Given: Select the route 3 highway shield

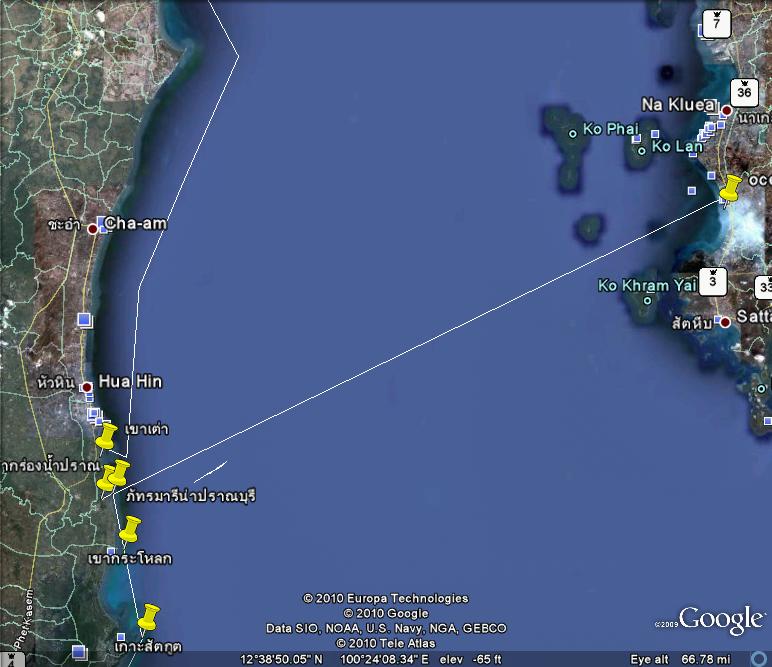Looking at the screenshot, I should click(x=713, y=281).
